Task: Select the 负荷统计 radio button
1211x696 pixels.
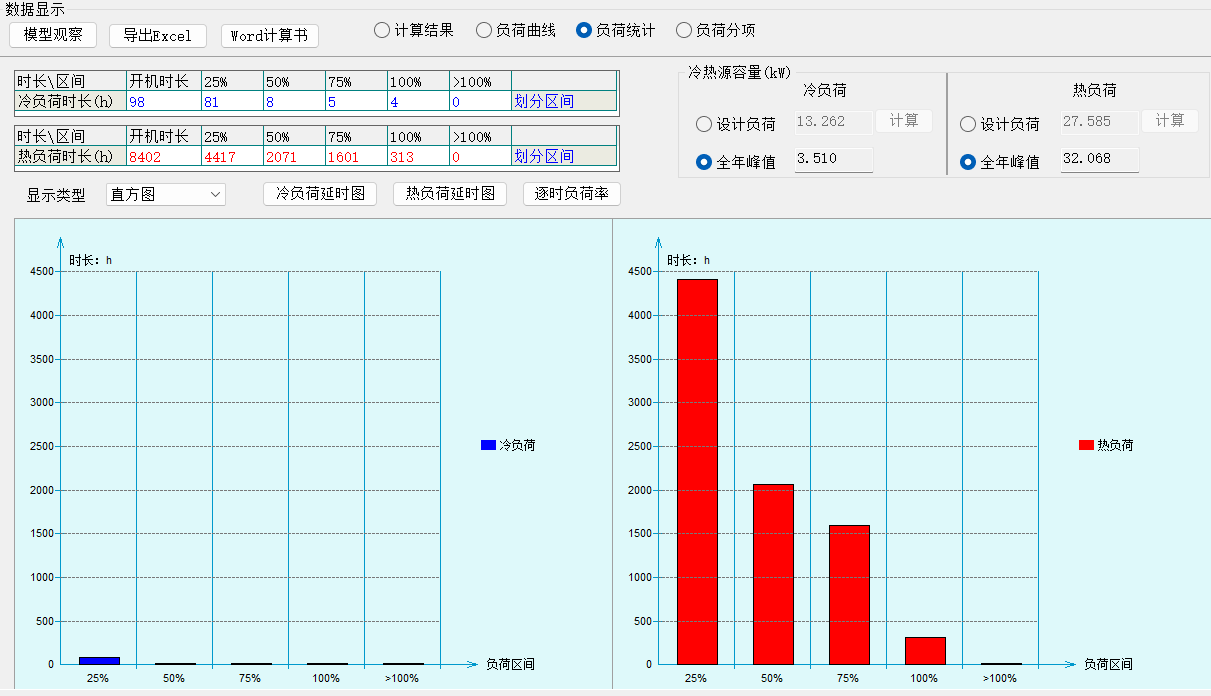Action: tap(584, 30)
